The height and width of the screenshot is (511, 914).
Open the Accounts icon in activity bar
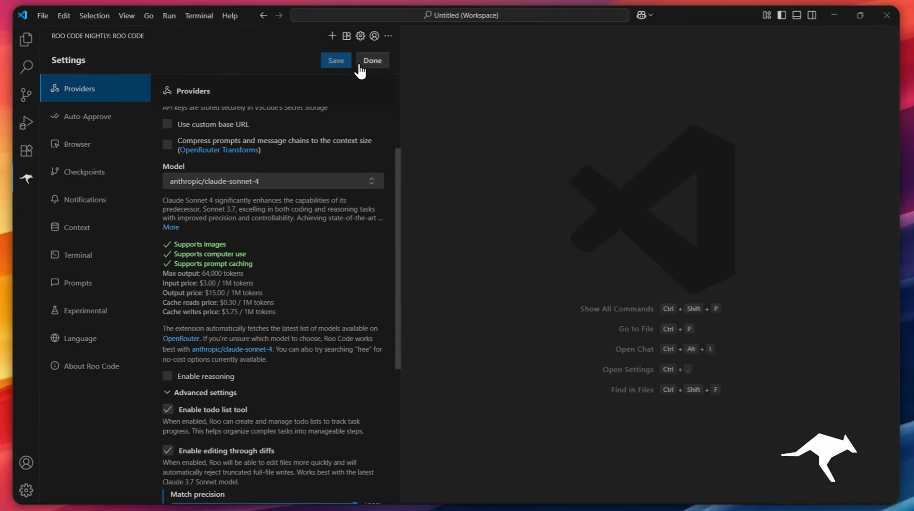(x=26, y=463)
